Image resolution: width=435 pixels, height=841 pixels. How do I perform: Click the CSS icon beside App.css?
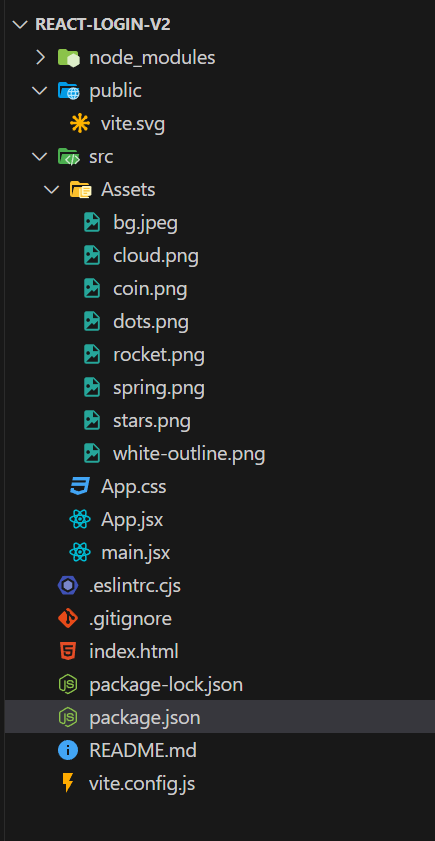[80, 486]
